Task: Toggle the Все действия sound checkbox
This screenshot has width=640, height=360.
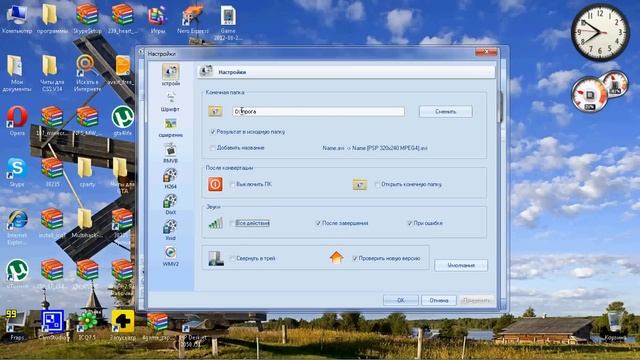Action: click(232, 223)
